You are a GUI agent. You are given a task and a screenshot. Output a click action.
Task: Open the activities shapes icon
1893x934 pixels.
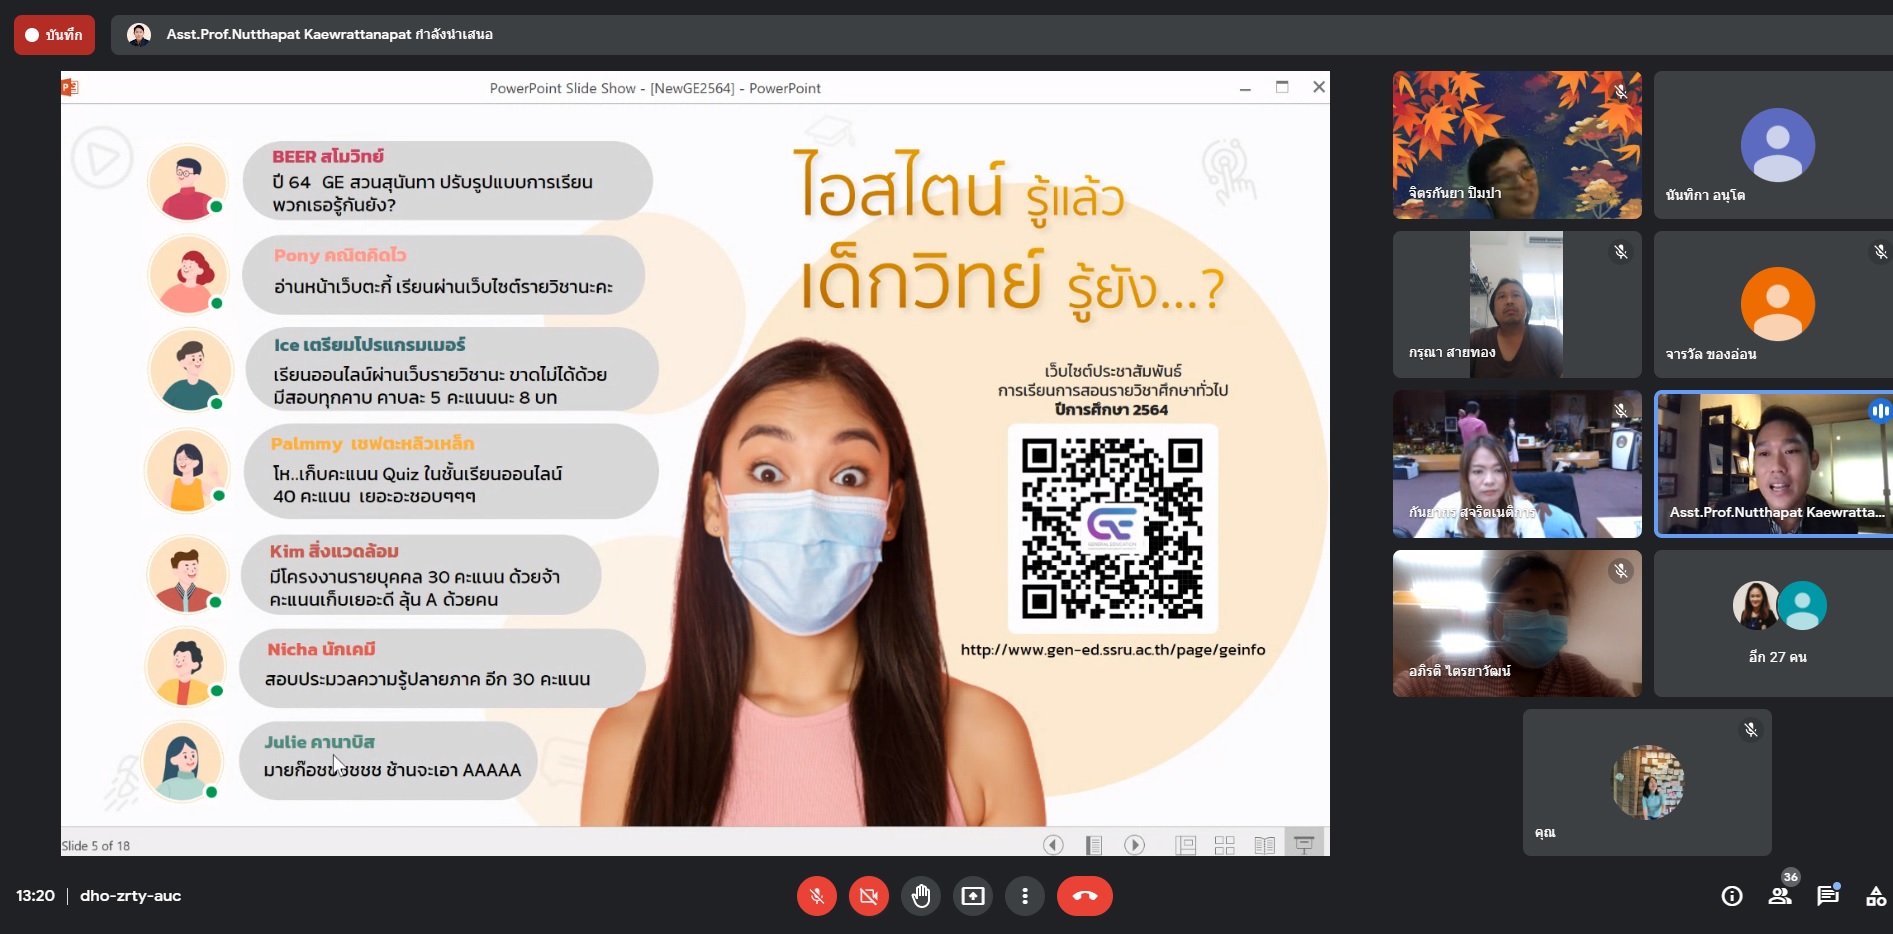pos(1875,896)
